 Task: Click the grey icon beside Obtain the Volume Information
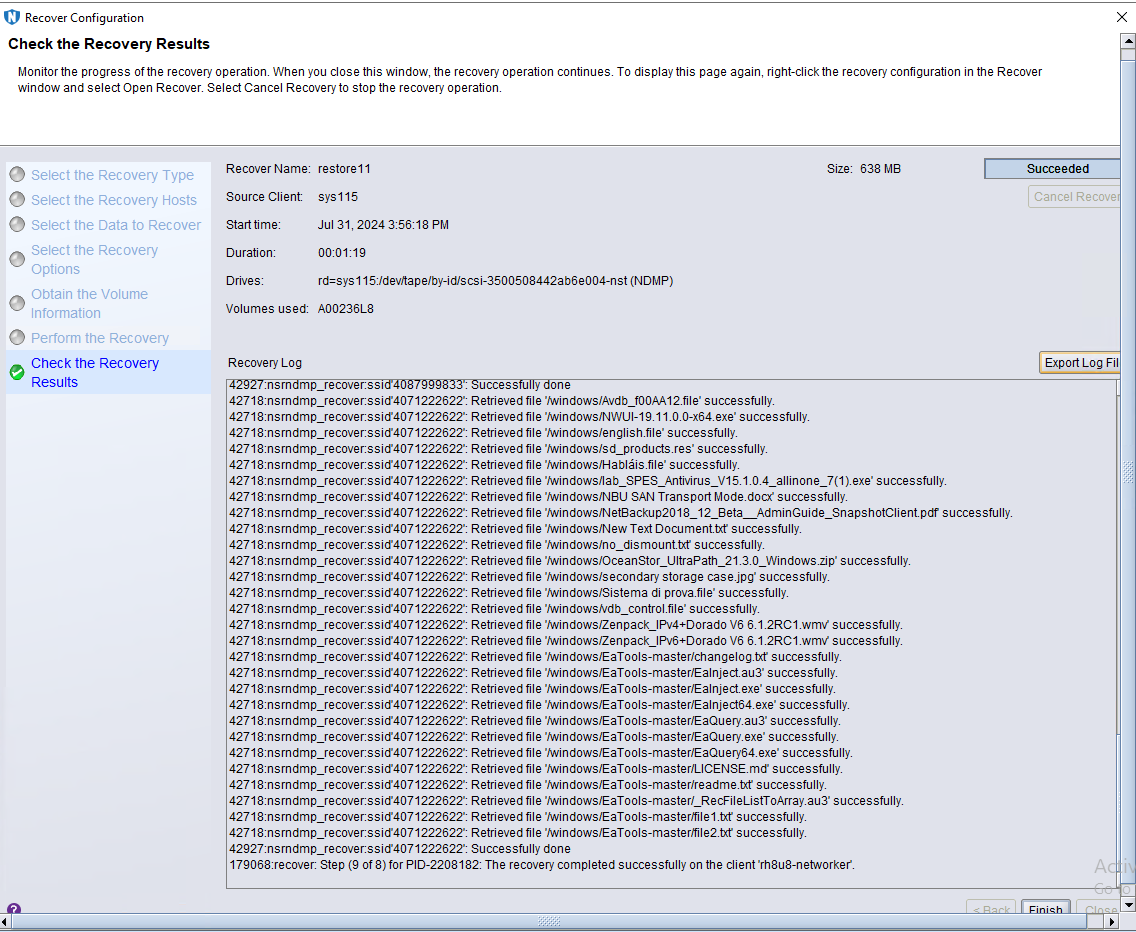click(17, 303)
